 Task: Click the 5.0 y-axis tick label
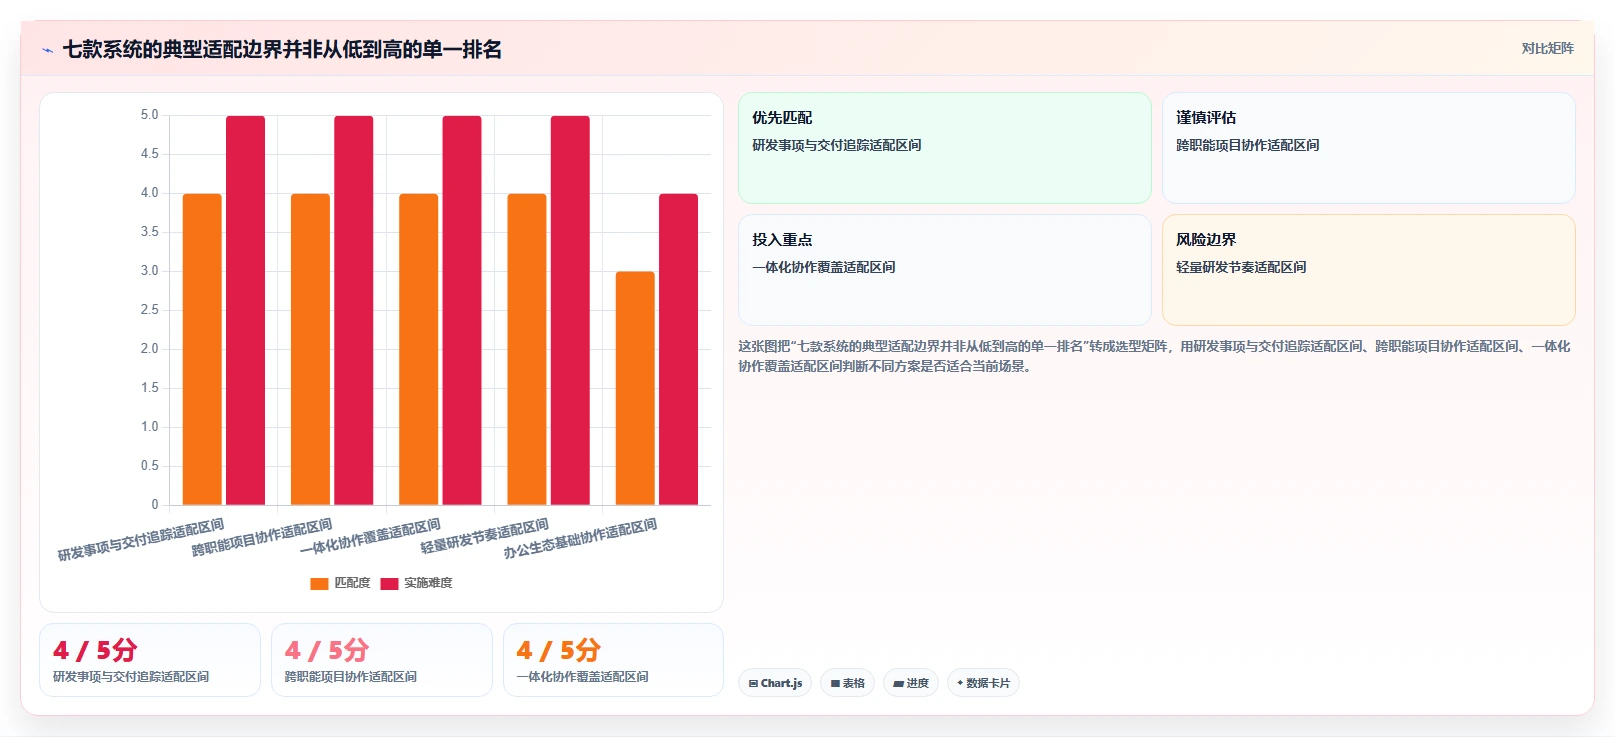point(149,115)
